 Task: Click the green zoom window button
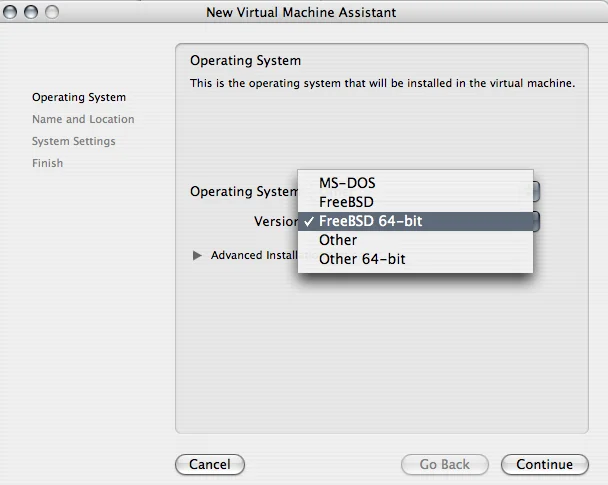tap(52, 13)
